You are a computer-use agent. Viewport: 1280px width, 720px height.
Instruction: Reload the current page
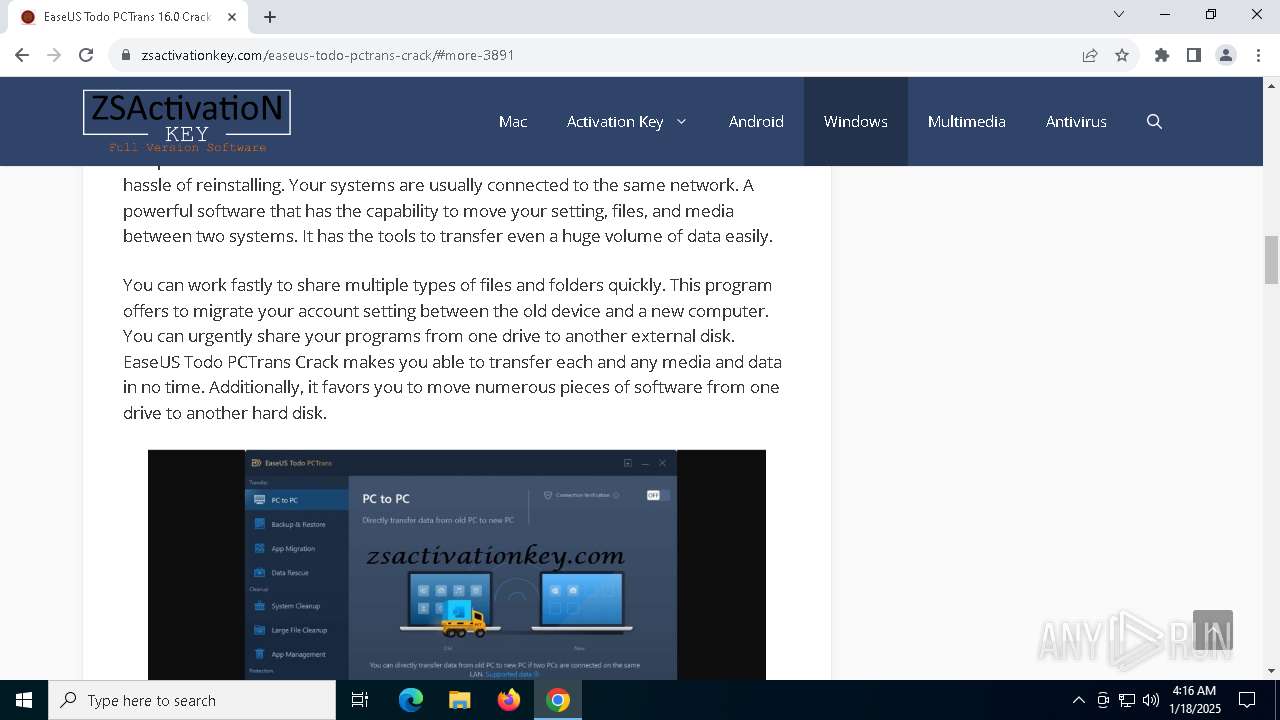pos(86,55)
